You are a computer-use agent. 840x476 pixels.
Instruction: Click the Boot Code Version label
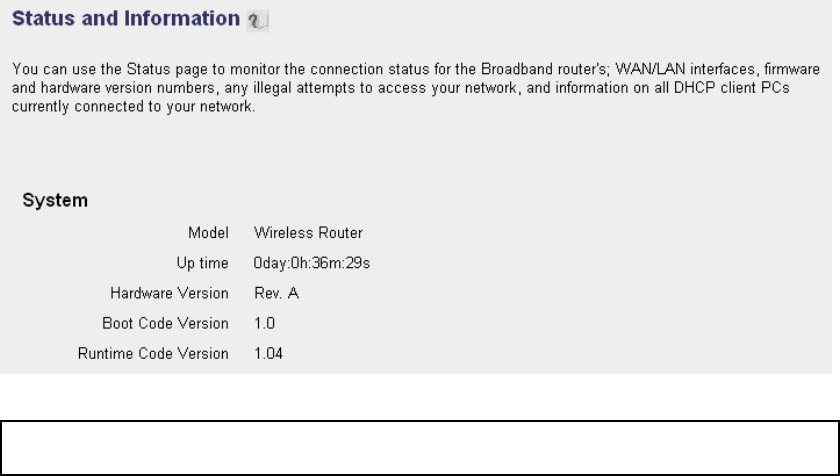pos(166,323)
